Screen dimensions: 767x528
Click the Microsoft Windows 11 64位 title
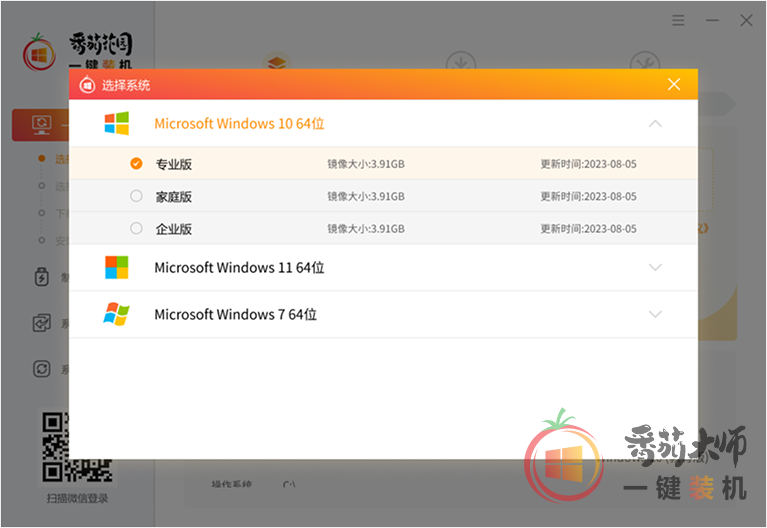coord(239,268)
